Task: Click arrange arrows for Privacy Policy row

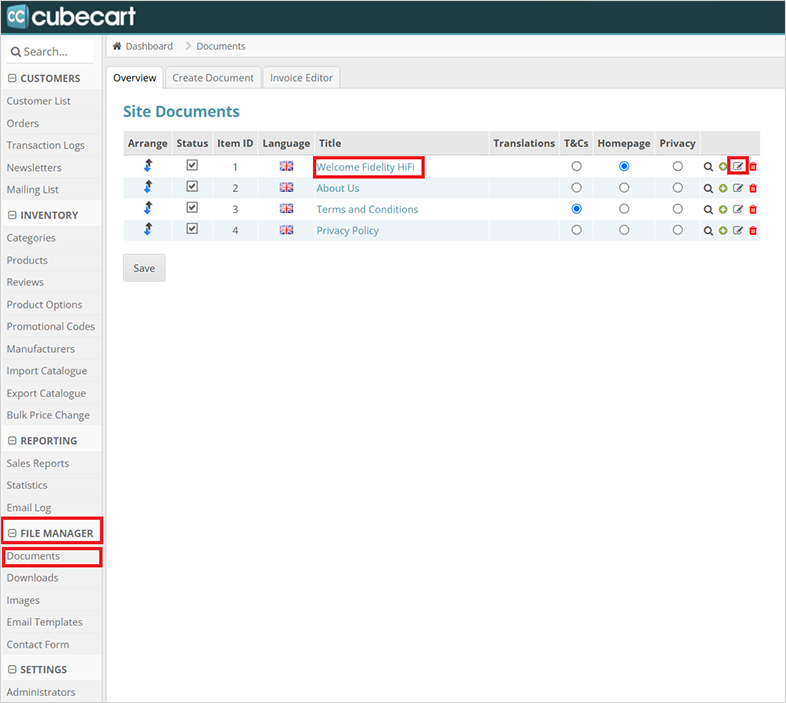Action: 148,229
